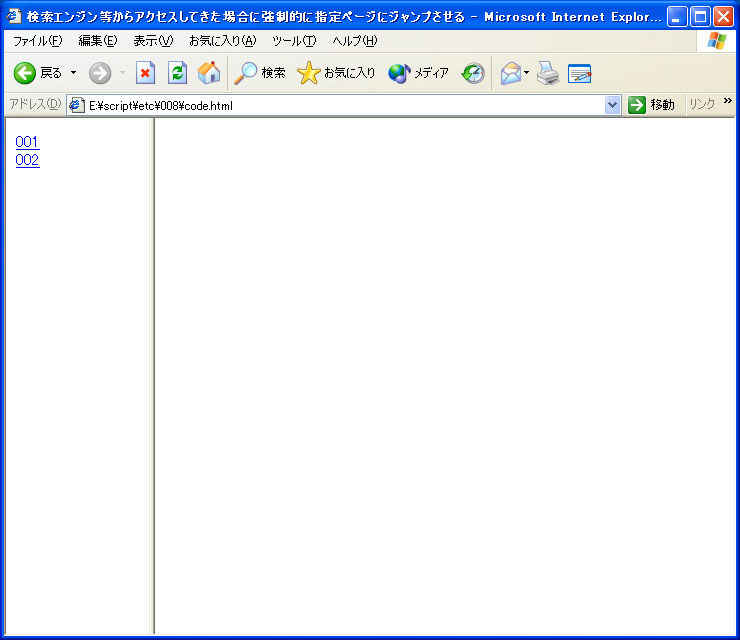Open the Tools (ツール) menu

[293, 40]
